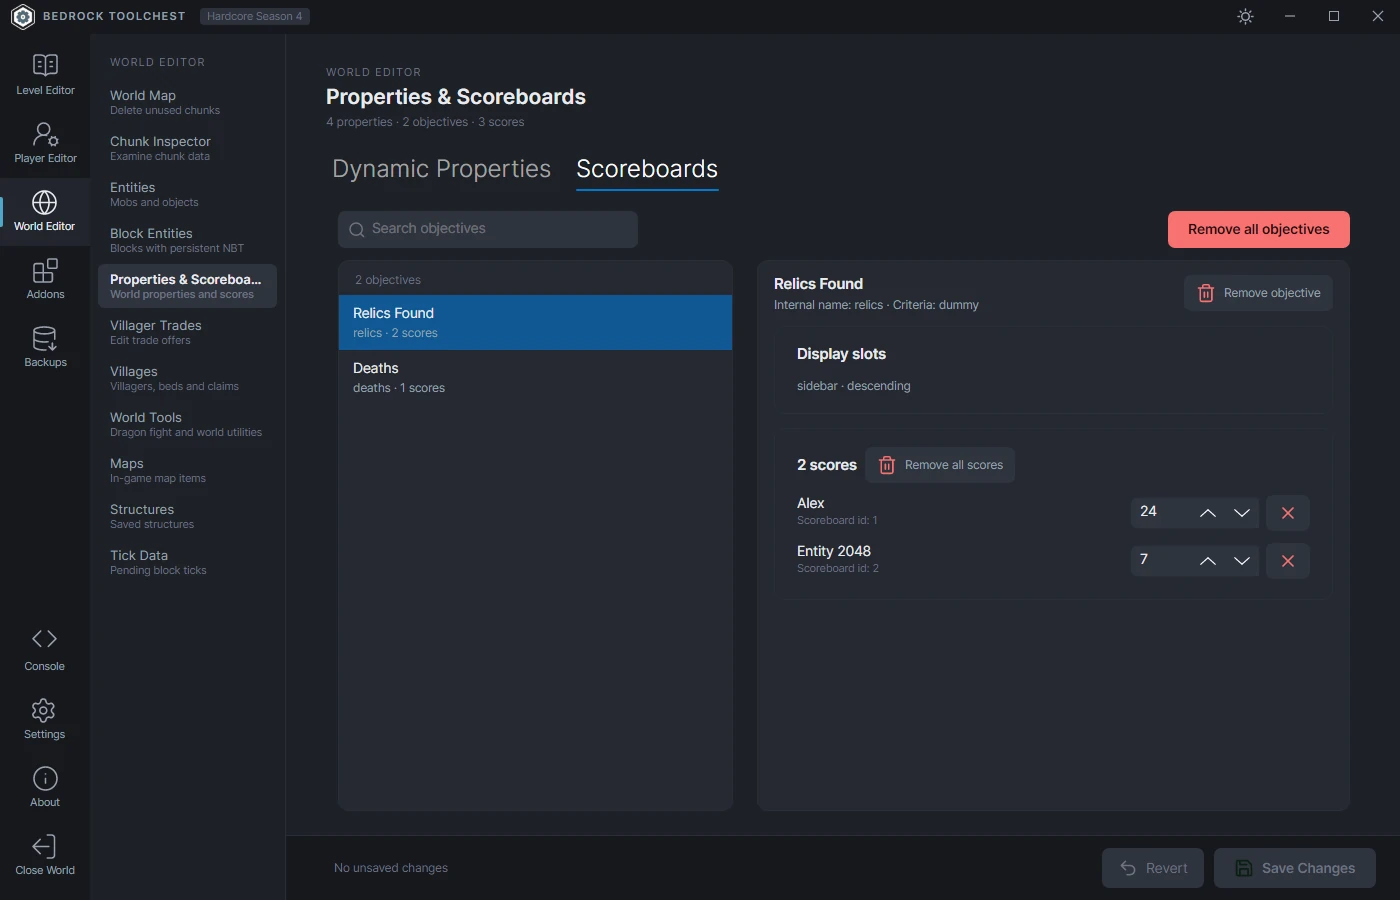Open Villager Trades in the sidebar
The image size is (1400, 900).
(187, 332)
